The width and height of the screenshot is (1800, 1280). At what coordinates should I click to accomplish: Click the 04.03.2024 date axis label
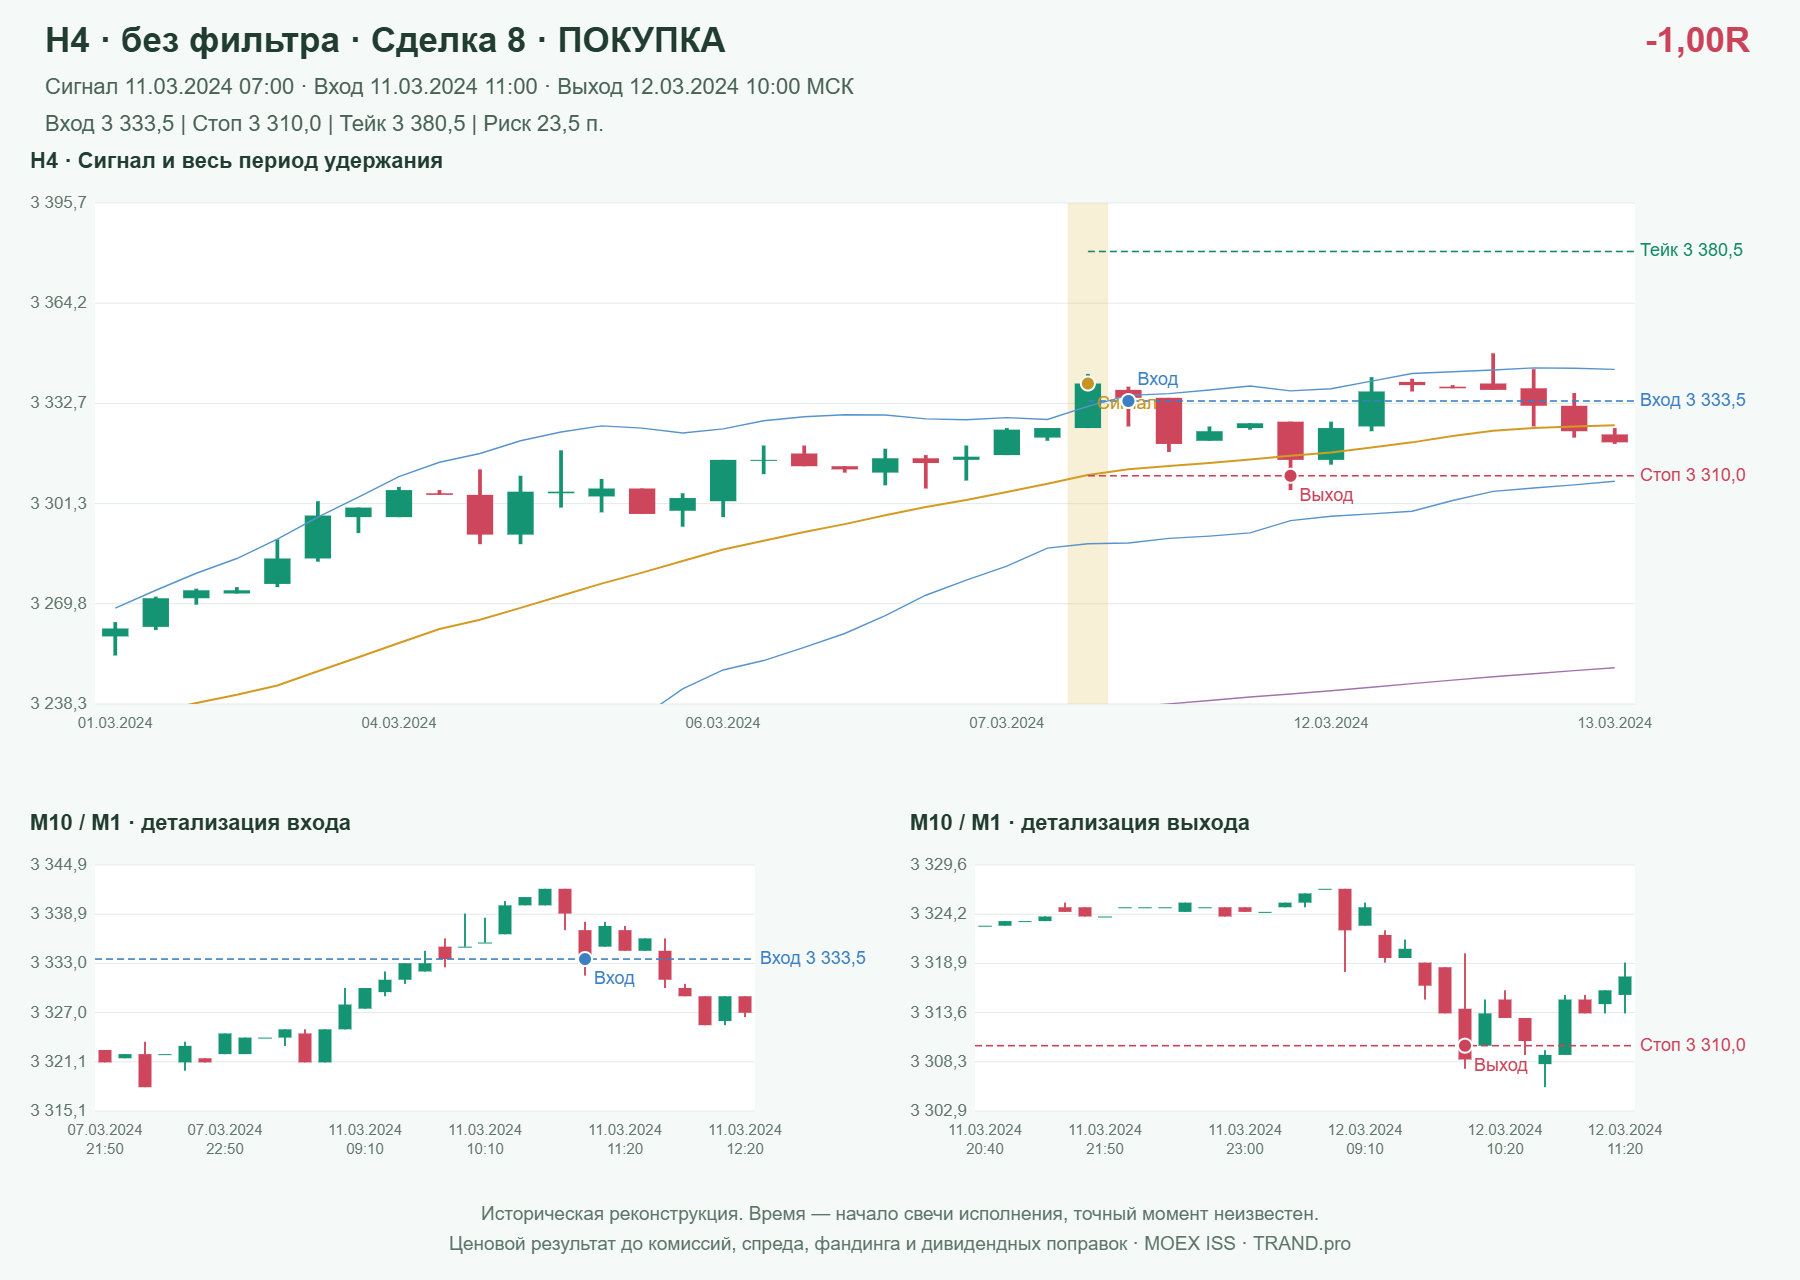click(399, 723)
